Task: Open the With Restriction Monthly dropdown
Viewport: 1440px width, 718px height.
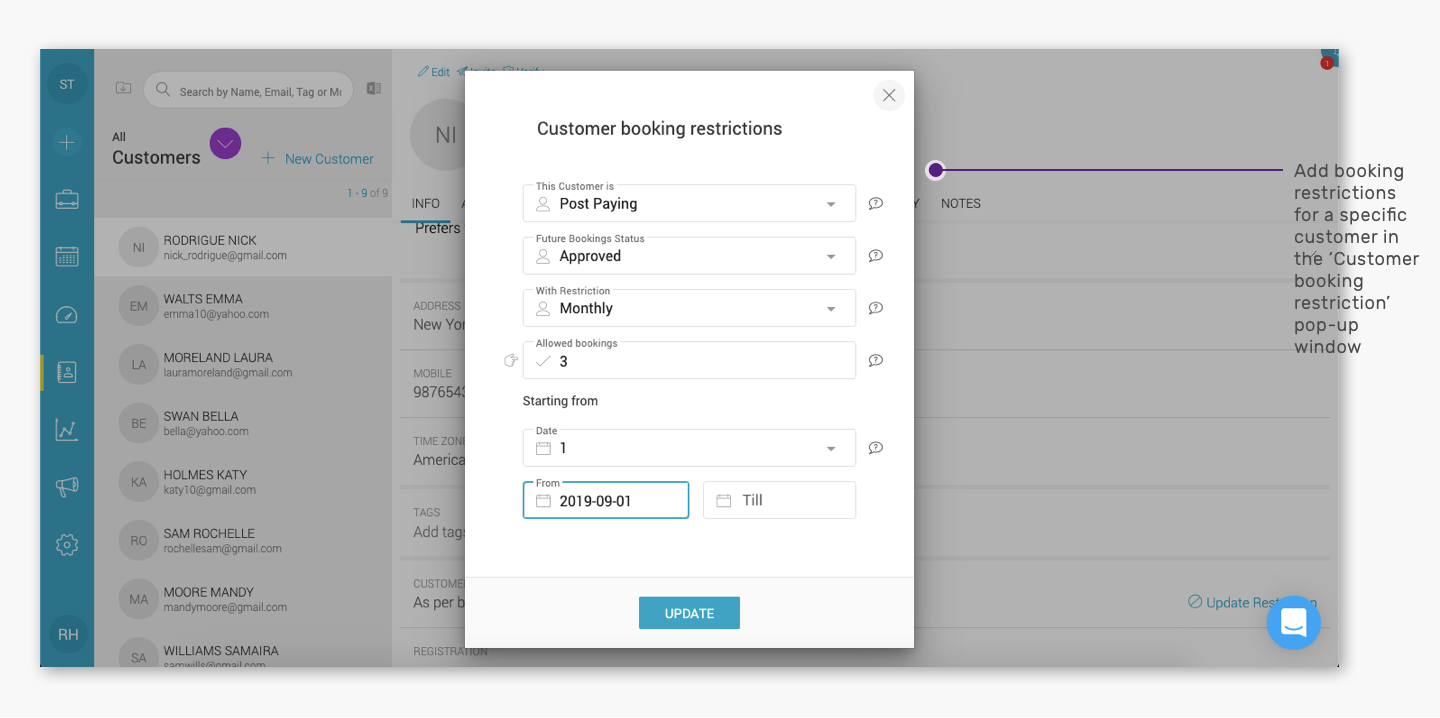Action: point(689,308)
